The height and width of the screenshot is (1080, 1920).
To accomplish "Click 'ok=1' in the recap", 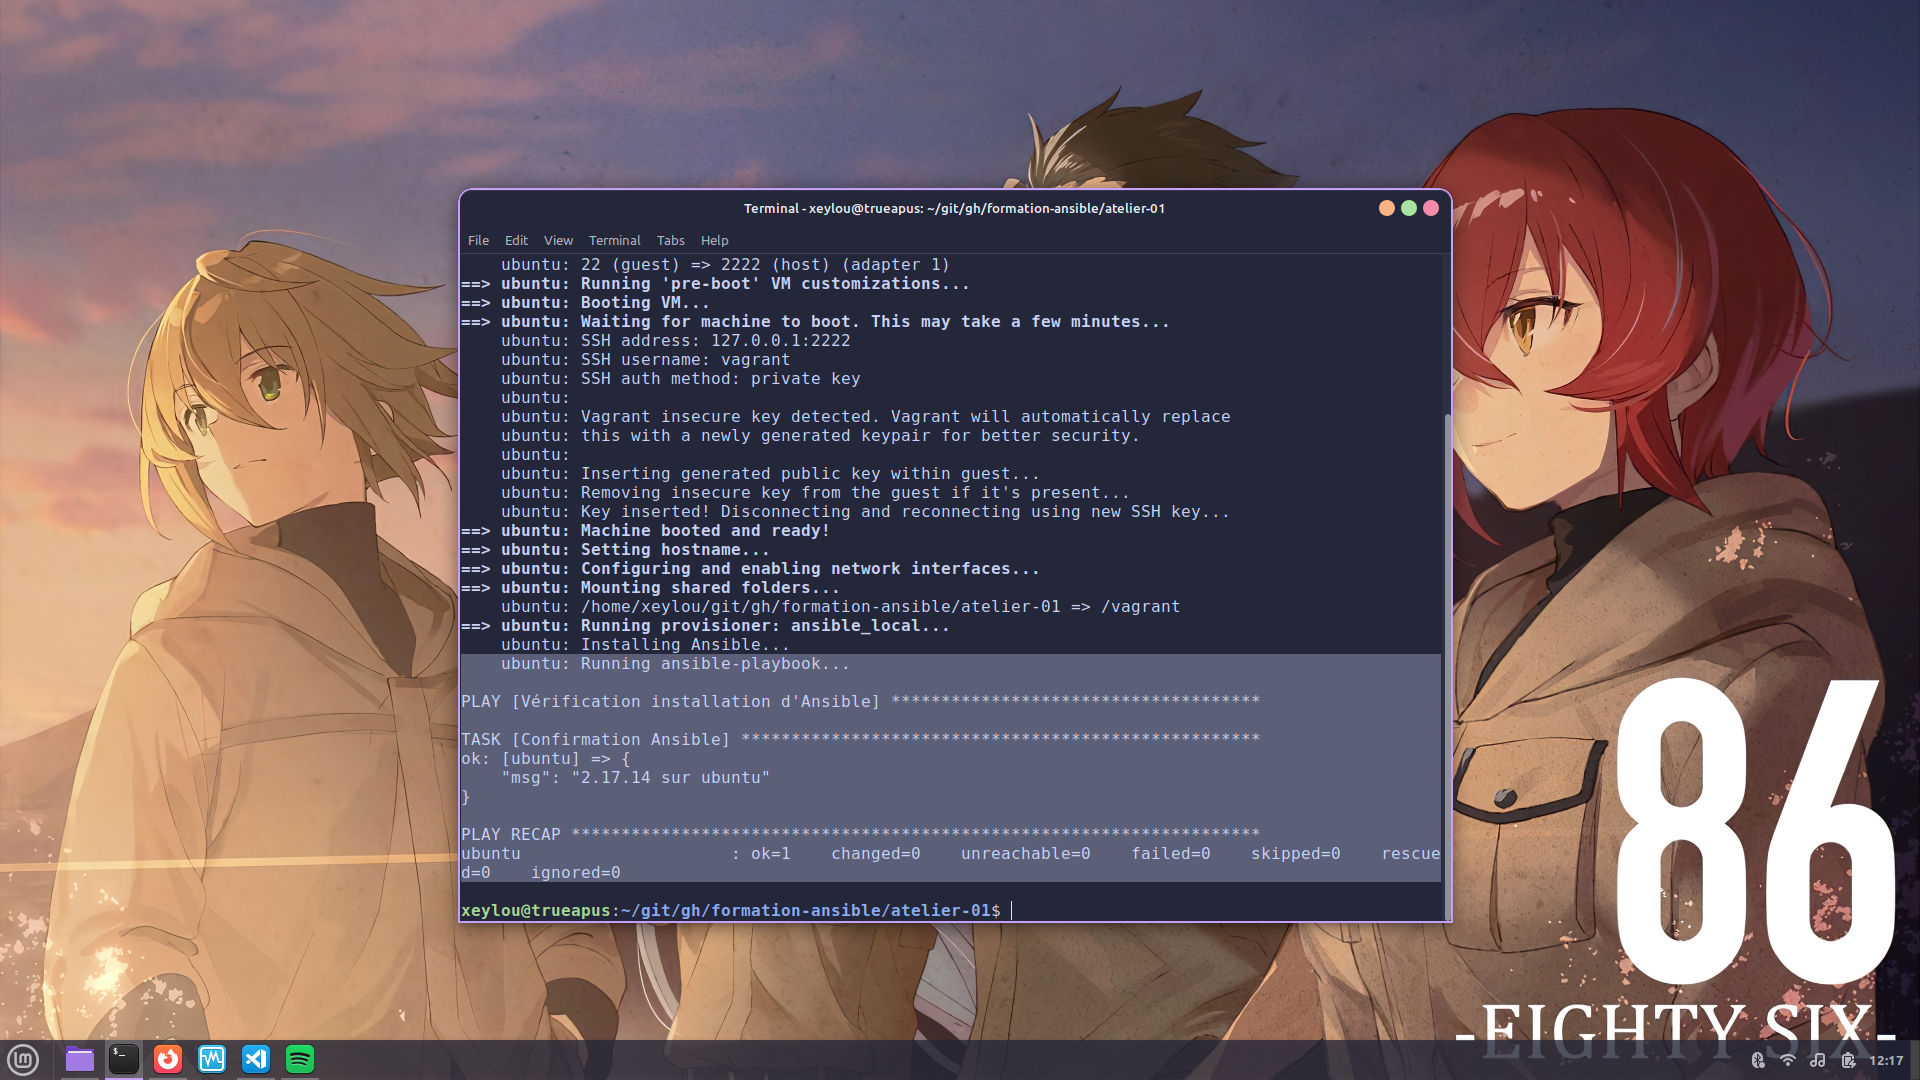I will [x=770, y=853].
